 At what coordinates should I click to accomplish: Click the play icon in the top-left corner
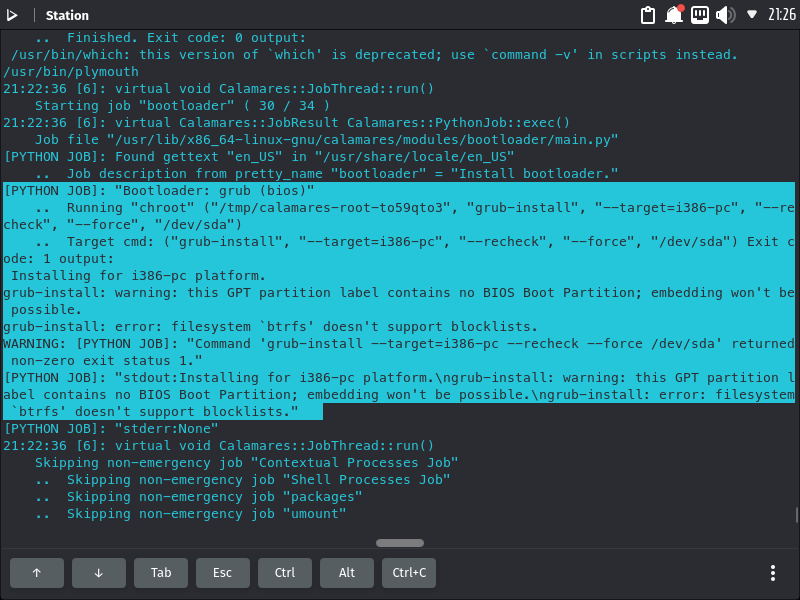15,15
